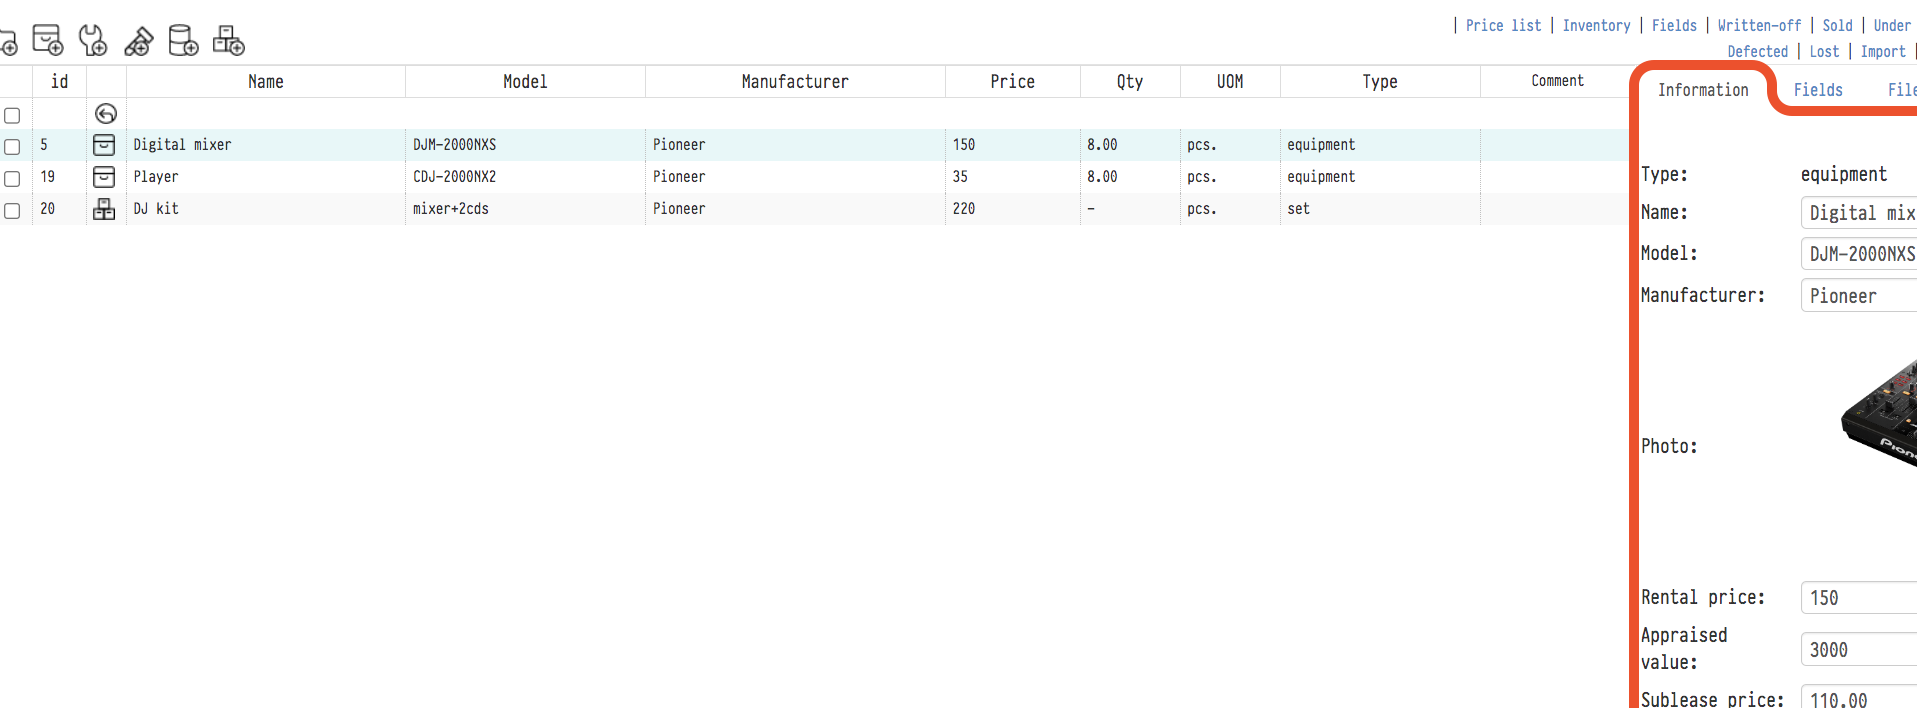Click the Import link
Viewport: 1917px width, 708px height.
point(1882,52)
